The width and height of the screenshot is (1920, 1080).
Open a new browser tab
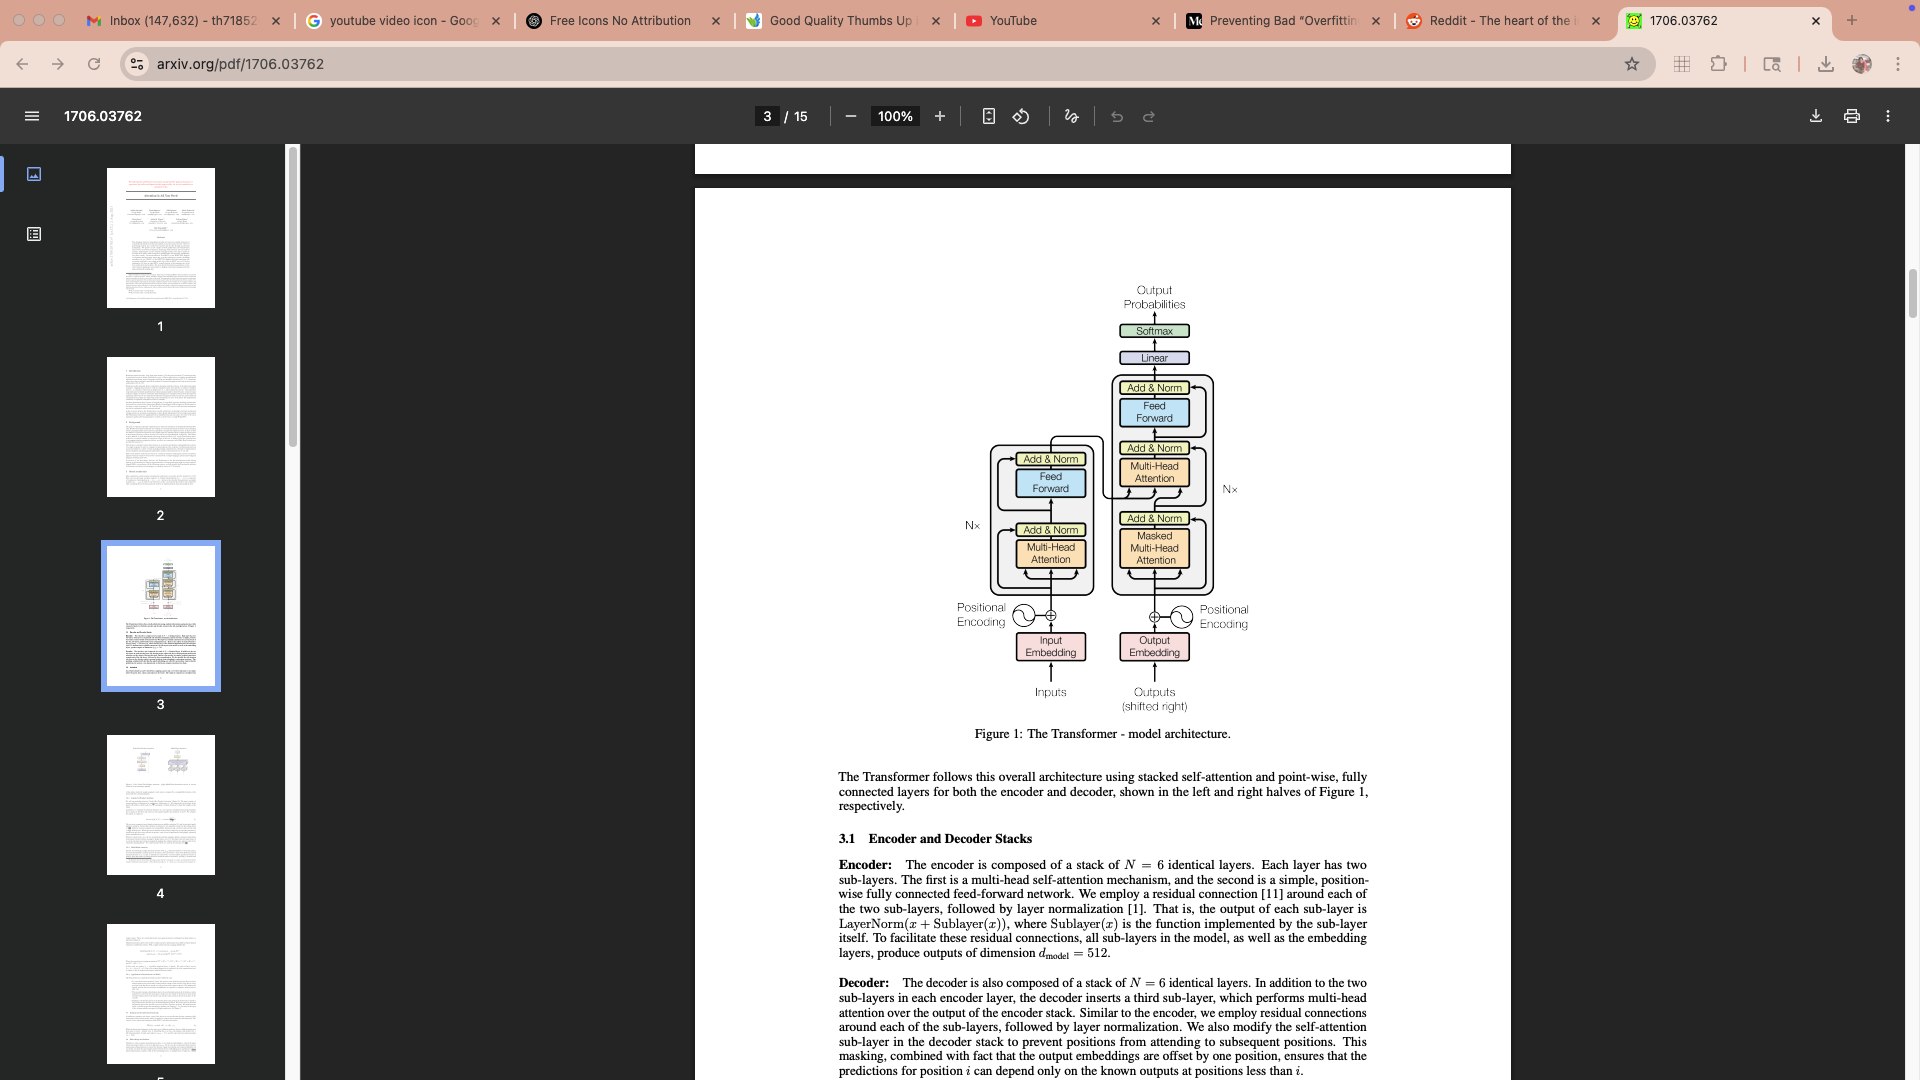click(1851, 20)
